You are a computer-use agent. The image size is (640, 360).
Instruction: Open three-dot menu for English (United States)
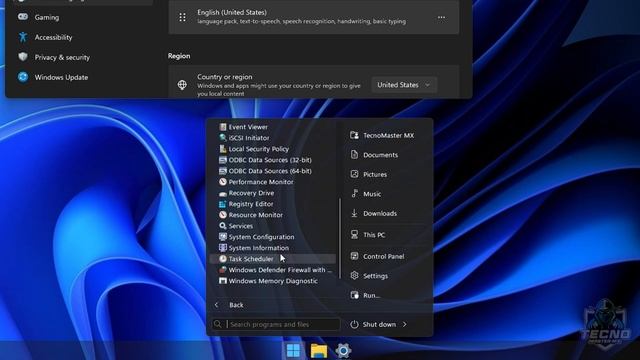point(441,17)
